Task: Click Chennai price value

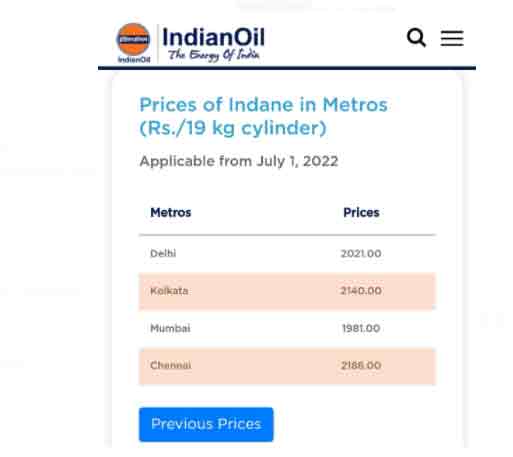Action: coord(361,365)
